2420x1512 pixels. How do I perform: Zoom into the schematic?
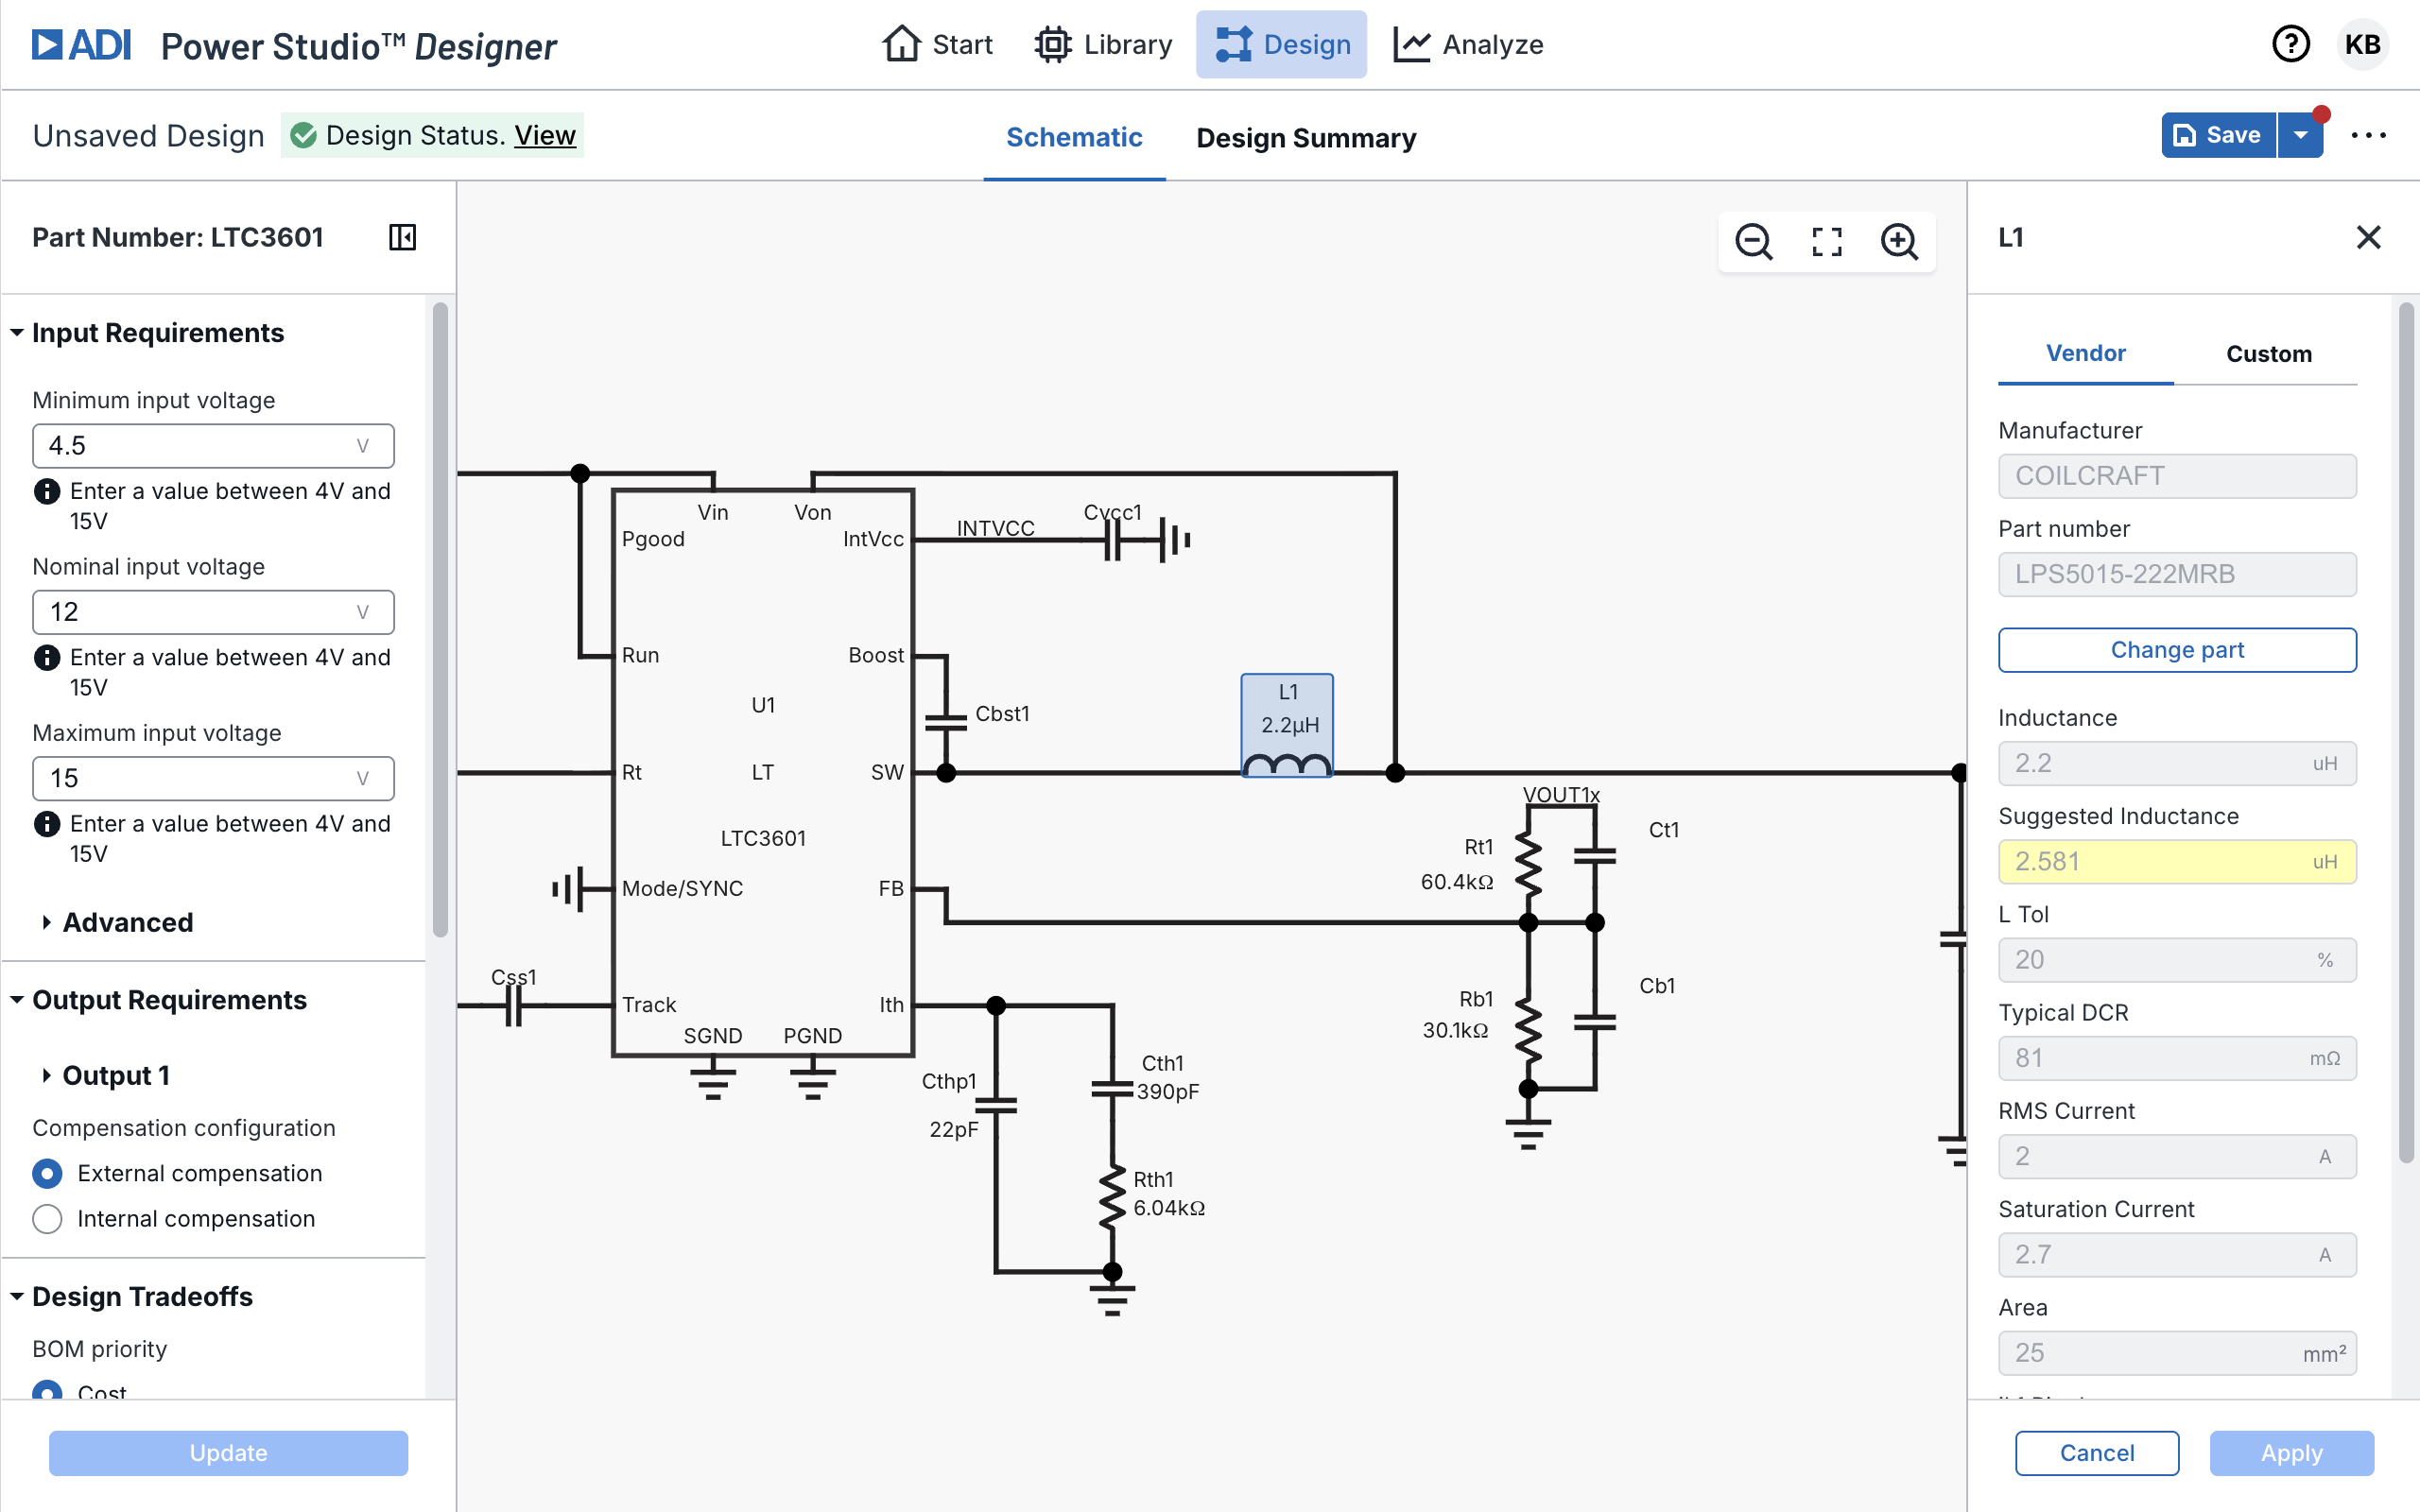coord(1899,241)
